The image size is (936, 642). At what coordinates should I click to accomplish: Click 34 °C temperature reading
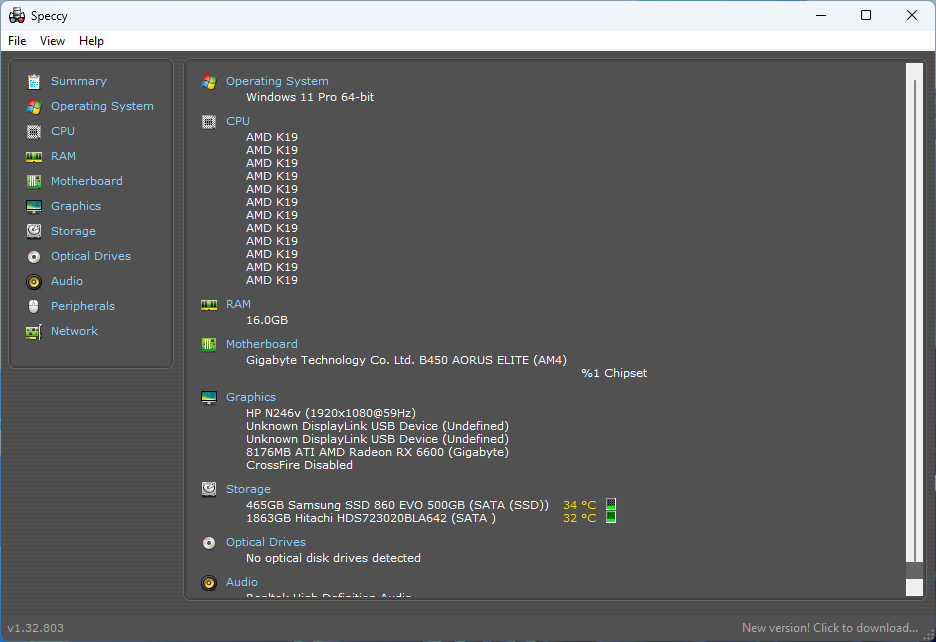[580, 505]
